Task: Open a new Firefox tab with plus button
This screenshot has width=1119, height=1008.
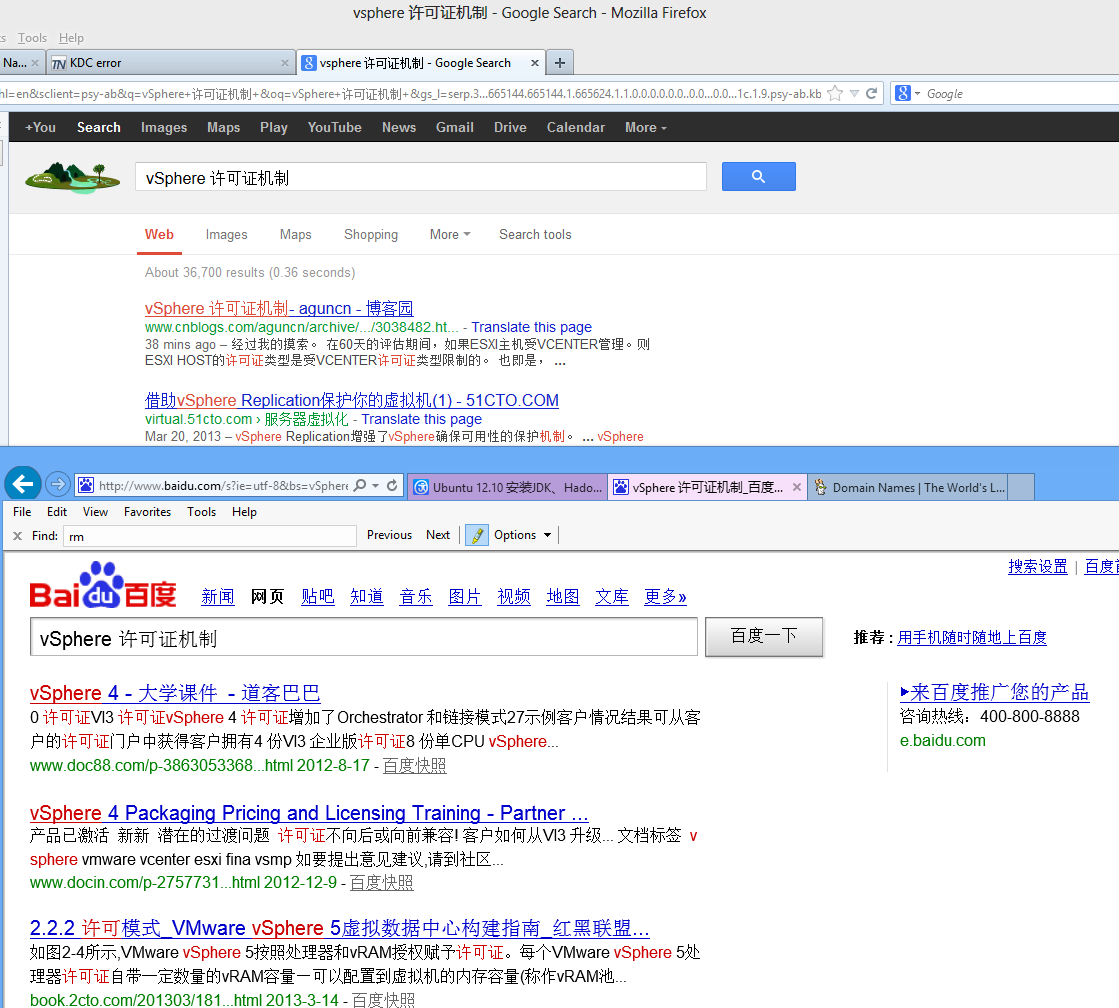Action: 560,63
